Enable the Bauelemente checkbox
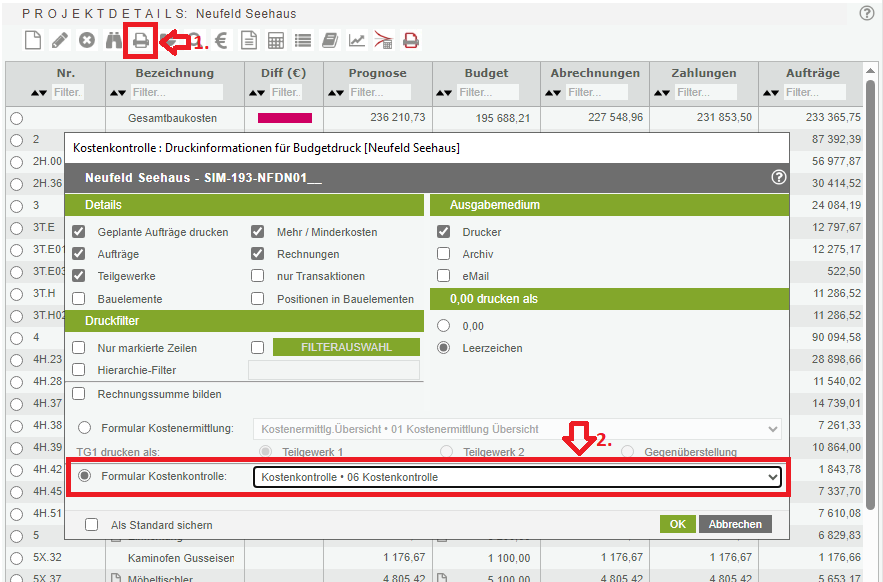Viewport: 883px width, 582px height. [x=79, y=299]
